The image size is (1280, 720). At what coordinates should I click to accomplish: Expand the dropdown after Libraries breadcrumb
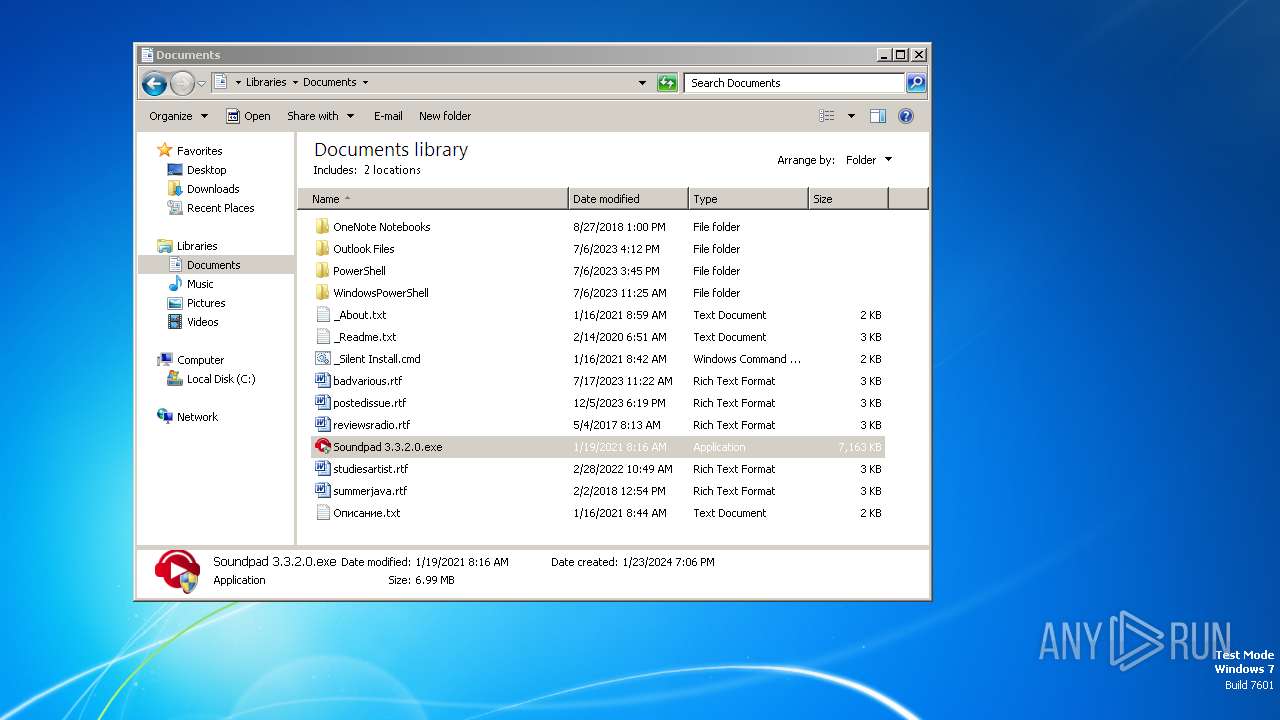click(x=295, y=83)
